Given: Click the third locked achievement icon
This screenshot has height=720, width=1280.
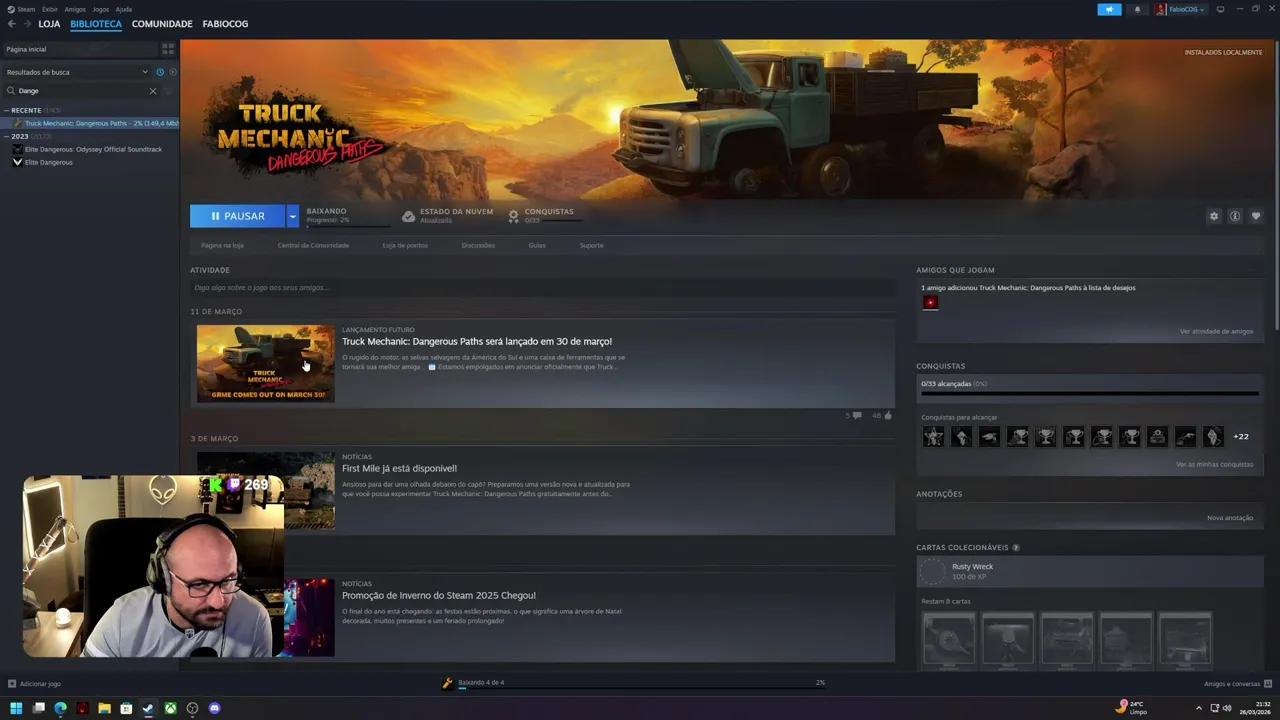Looking at the screenshot, I should [989, 437].
